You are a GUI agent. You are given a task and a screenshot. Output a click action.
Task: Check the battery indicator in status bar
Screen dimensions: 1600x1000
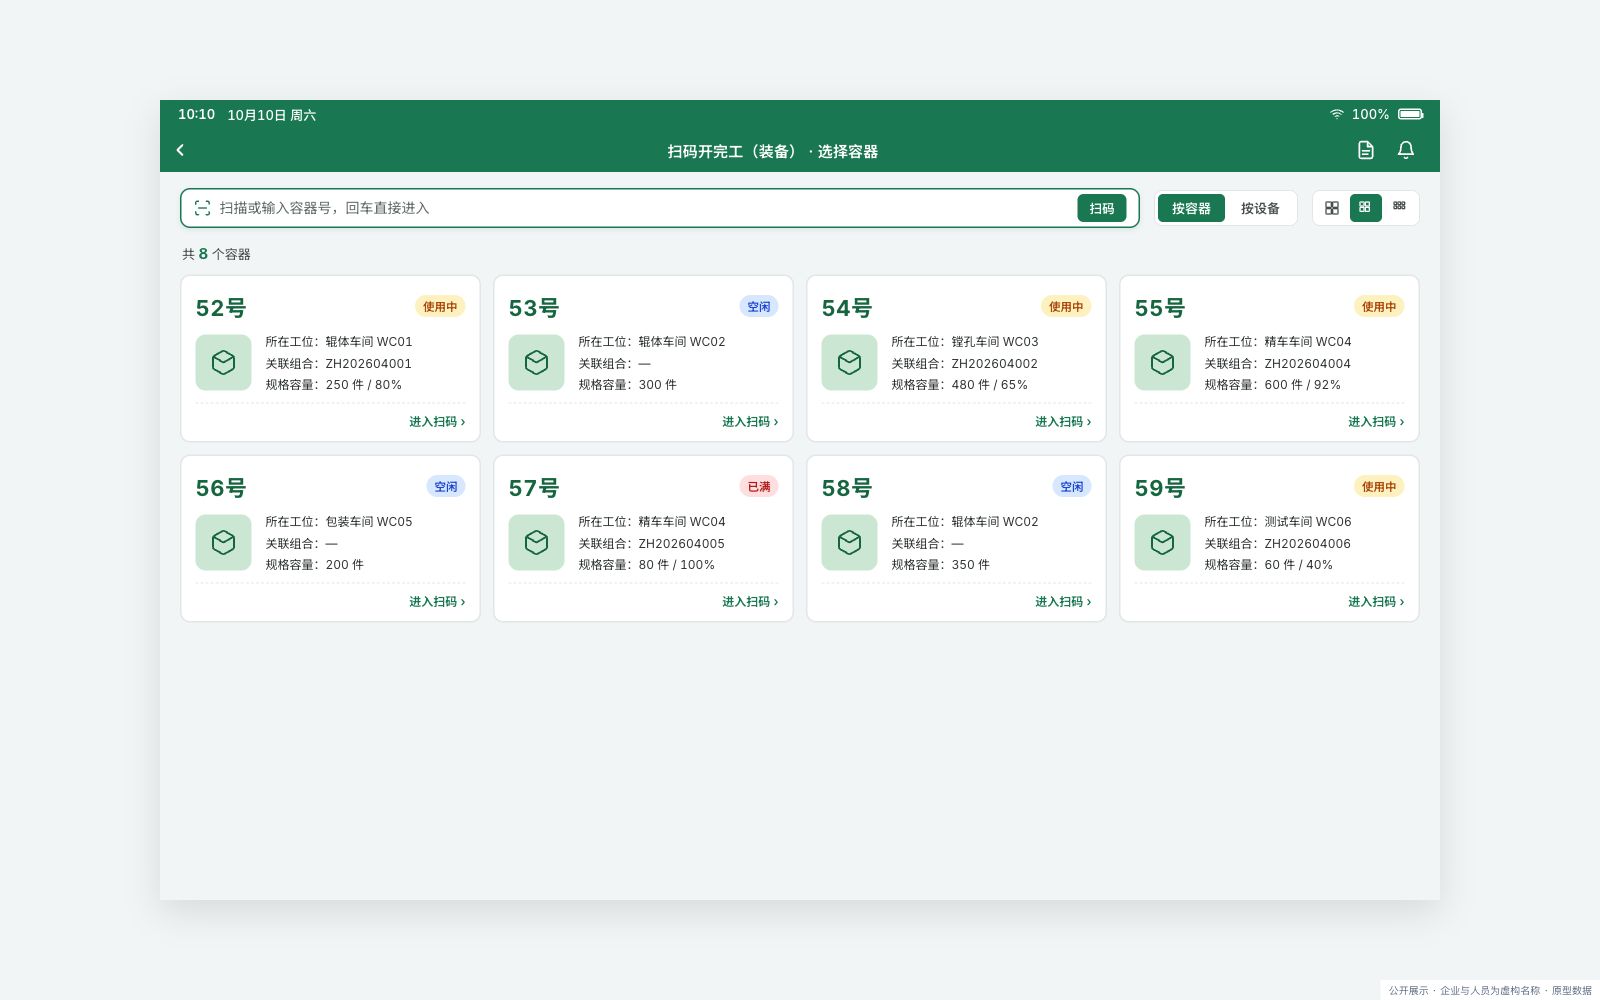pos(1410,114)
